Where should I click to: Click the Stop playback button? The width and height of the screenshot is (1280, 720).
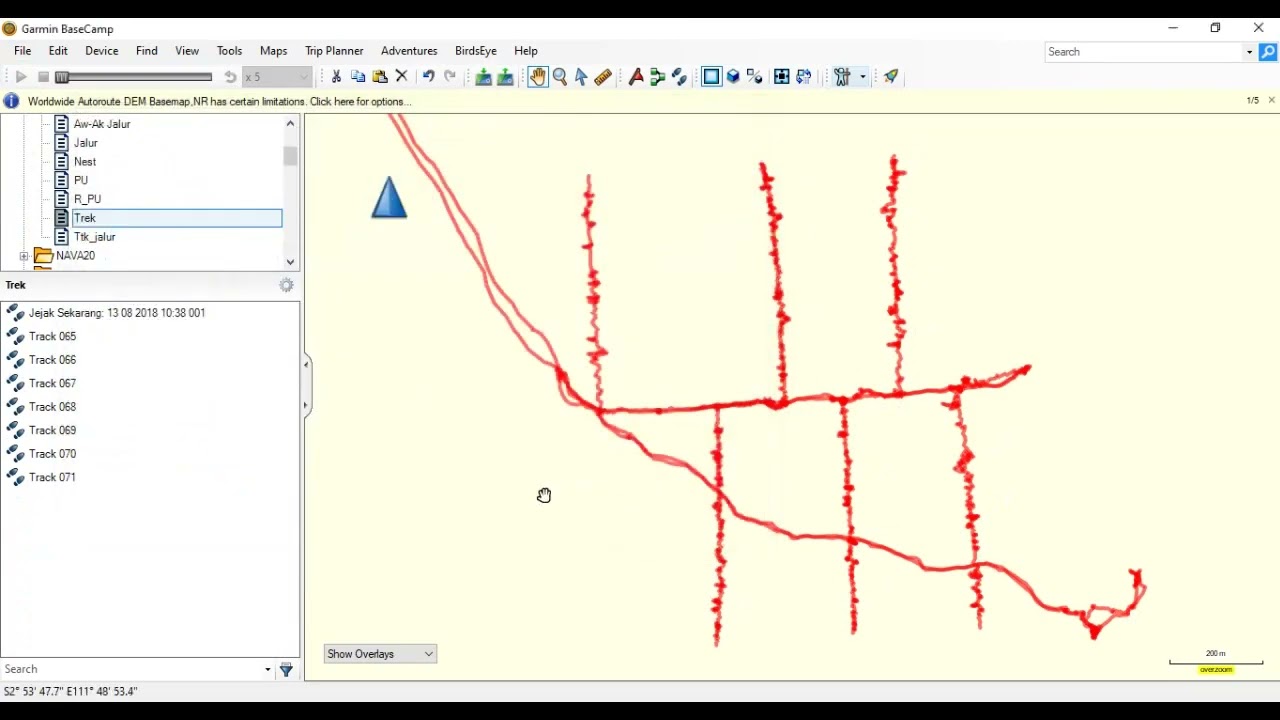pyautogui.click(x=43, y=77)
